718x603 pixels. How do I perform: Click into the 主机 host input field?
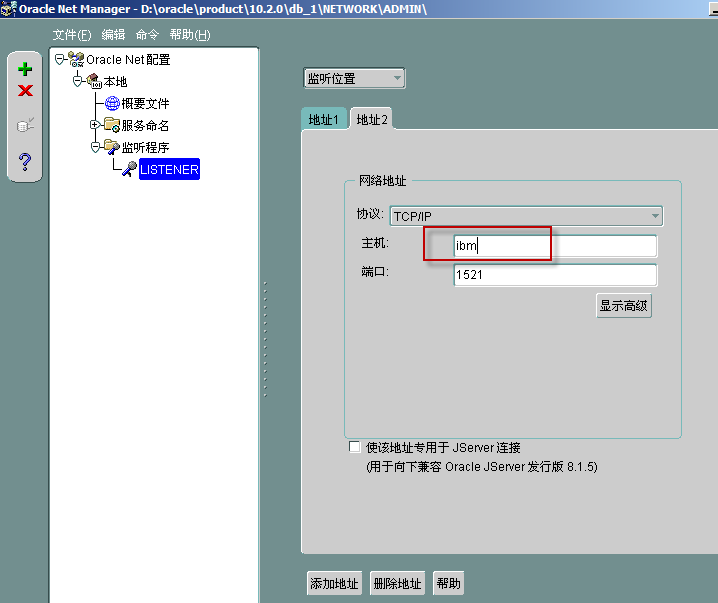(555, 246)
